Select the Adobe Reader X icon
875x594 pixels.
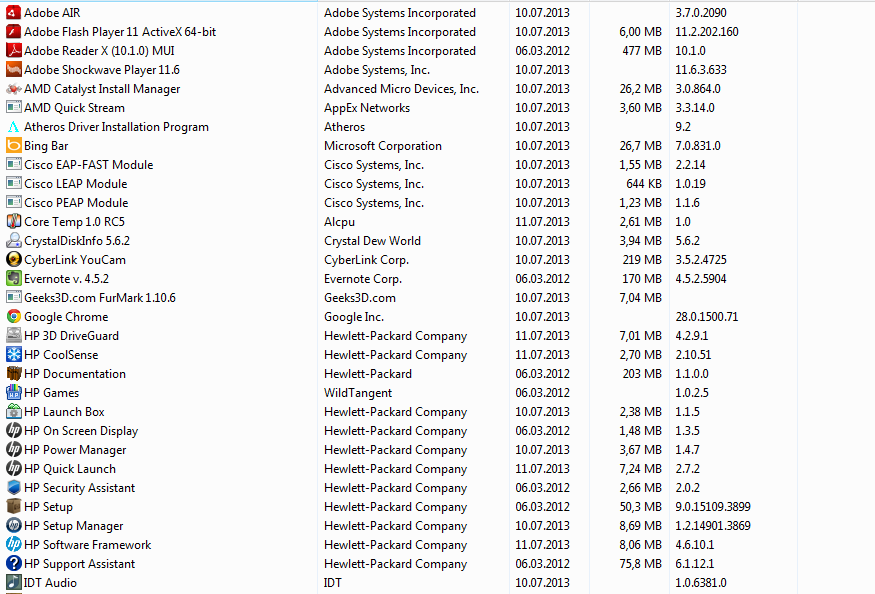(x=13, y=50)
